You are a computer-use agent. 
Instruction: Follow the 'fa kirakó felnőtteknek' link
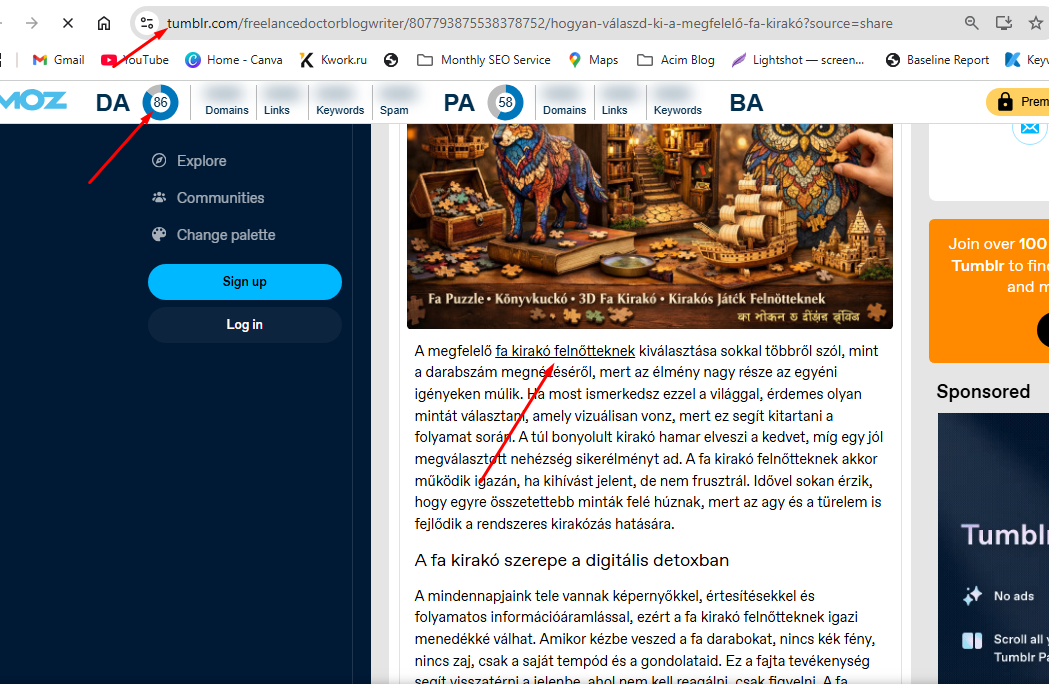[565, 351]
